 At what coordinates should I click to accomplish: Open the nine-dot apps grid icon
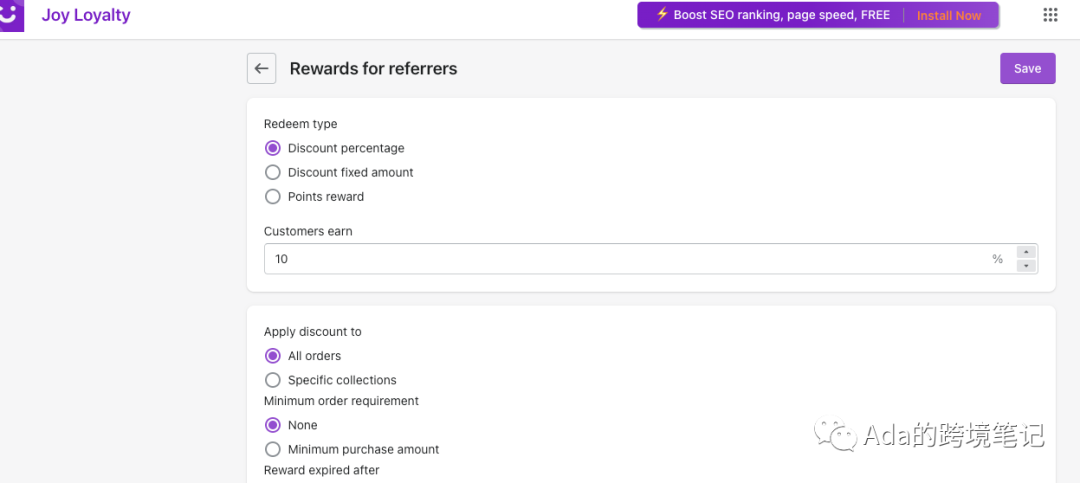tap(1050, 15)
